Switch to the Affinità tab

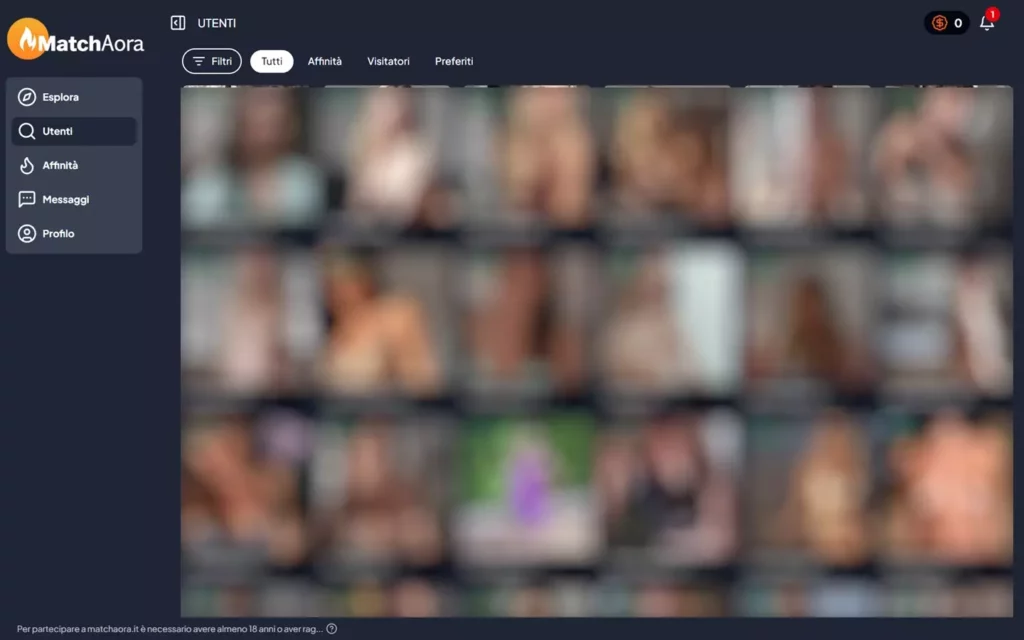pyautogui.click(x=325, y=61)
